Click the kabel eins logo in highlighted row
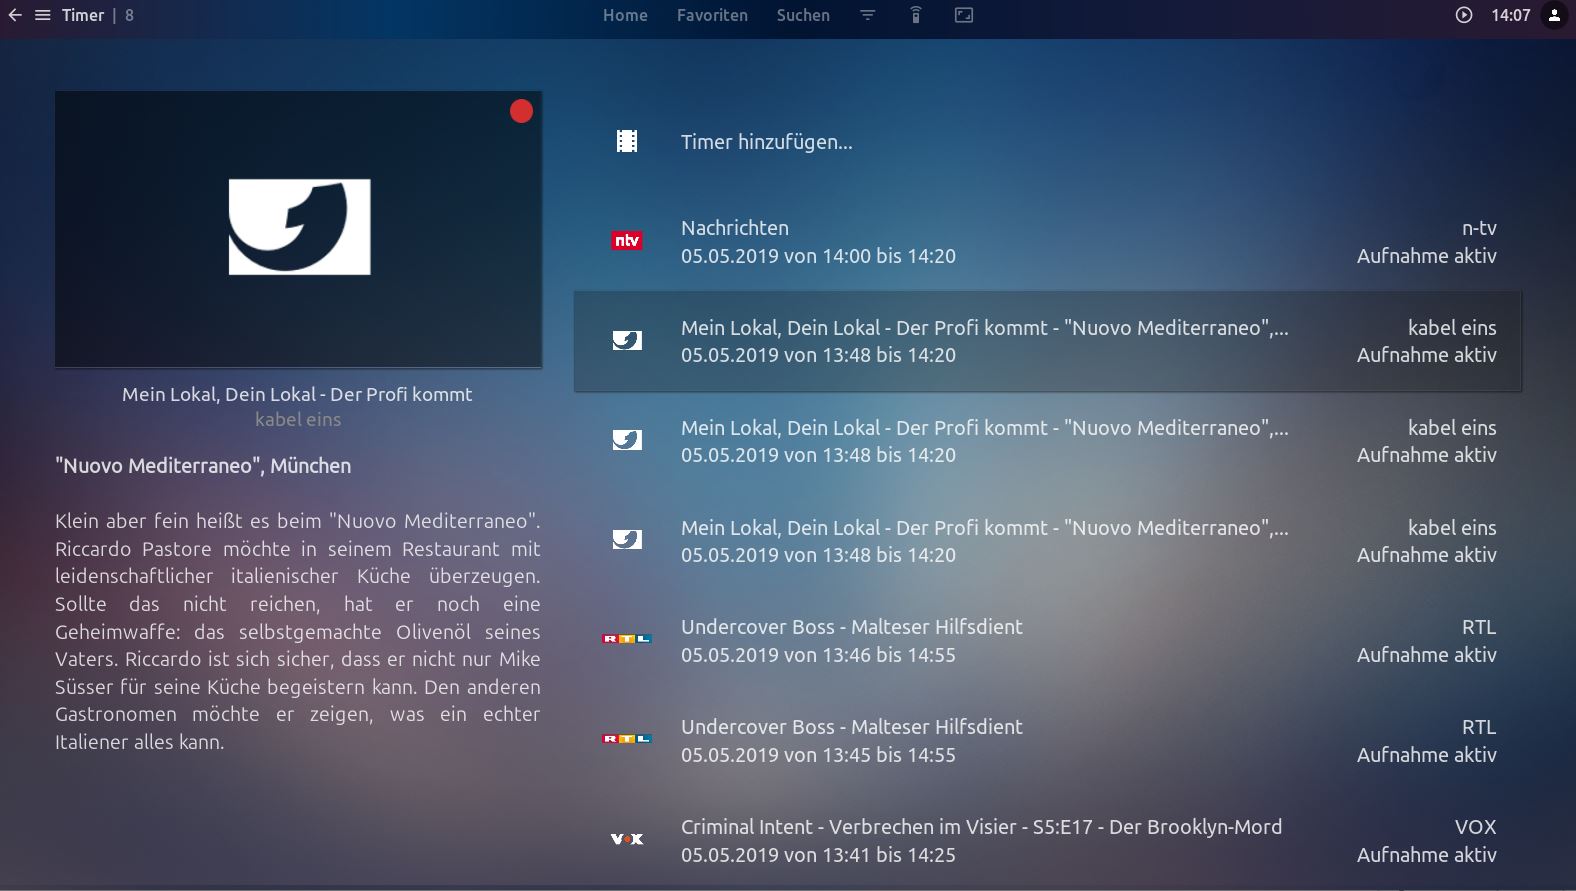Image resolution: width=1576 pixels, height=891 pixels. (x=627, y=340)
